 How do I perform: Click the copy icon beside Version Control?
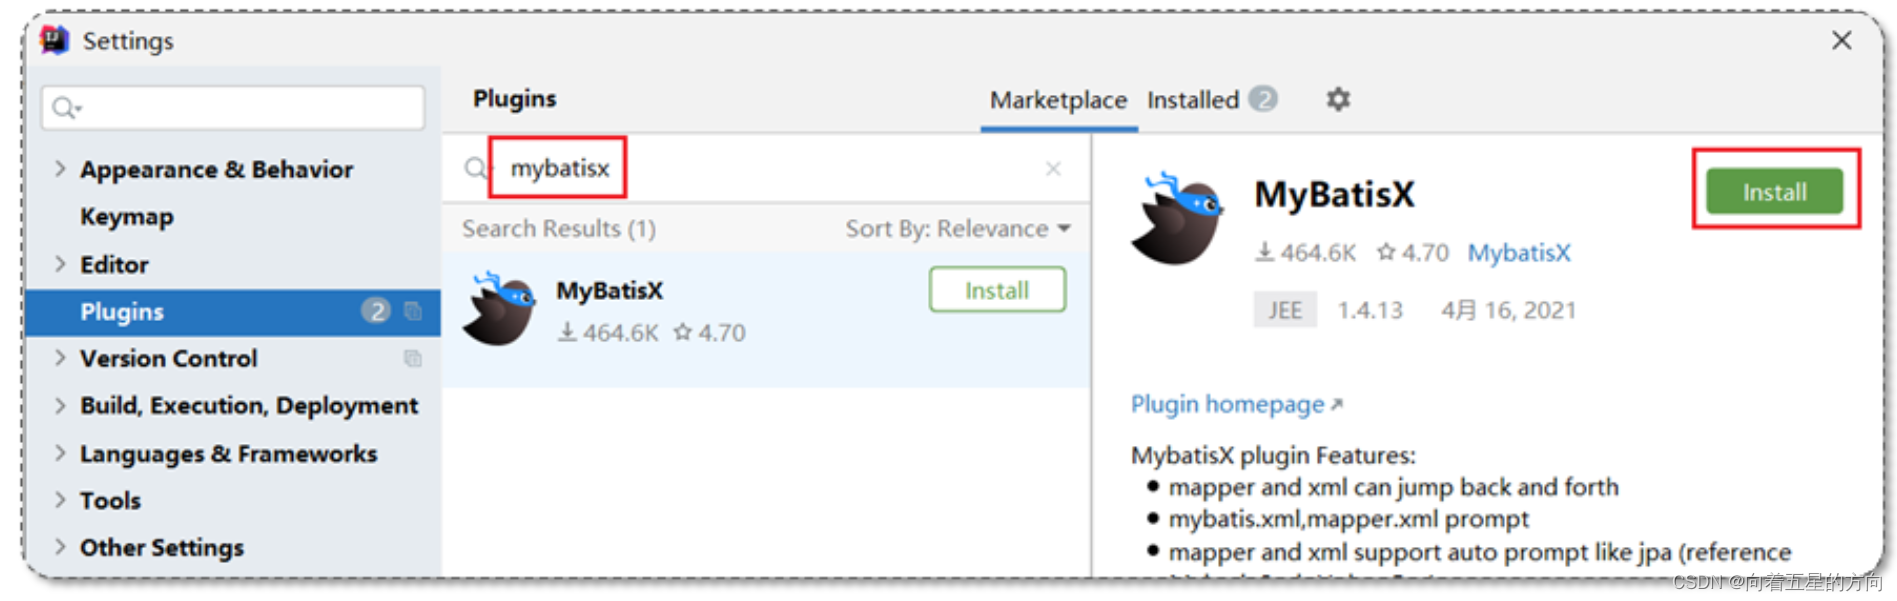click(412, 358)
